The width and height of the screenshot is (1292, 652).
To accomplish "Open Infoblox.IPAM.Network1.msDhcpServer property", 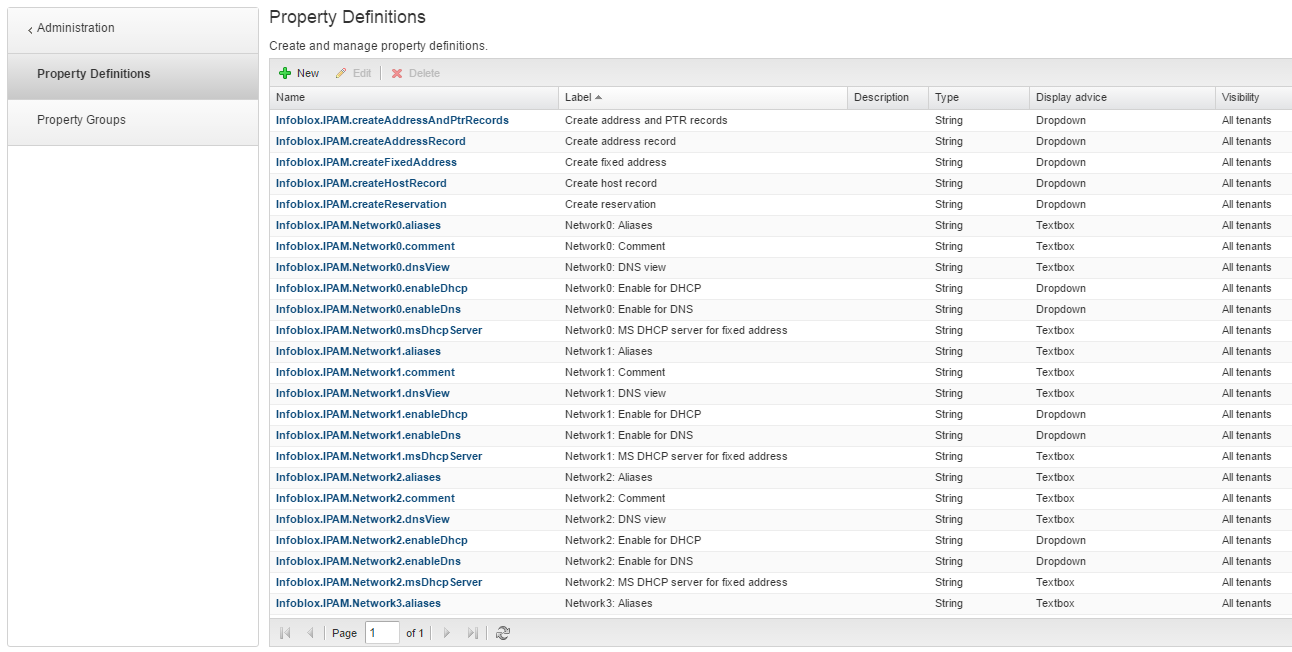I will 379,456.
